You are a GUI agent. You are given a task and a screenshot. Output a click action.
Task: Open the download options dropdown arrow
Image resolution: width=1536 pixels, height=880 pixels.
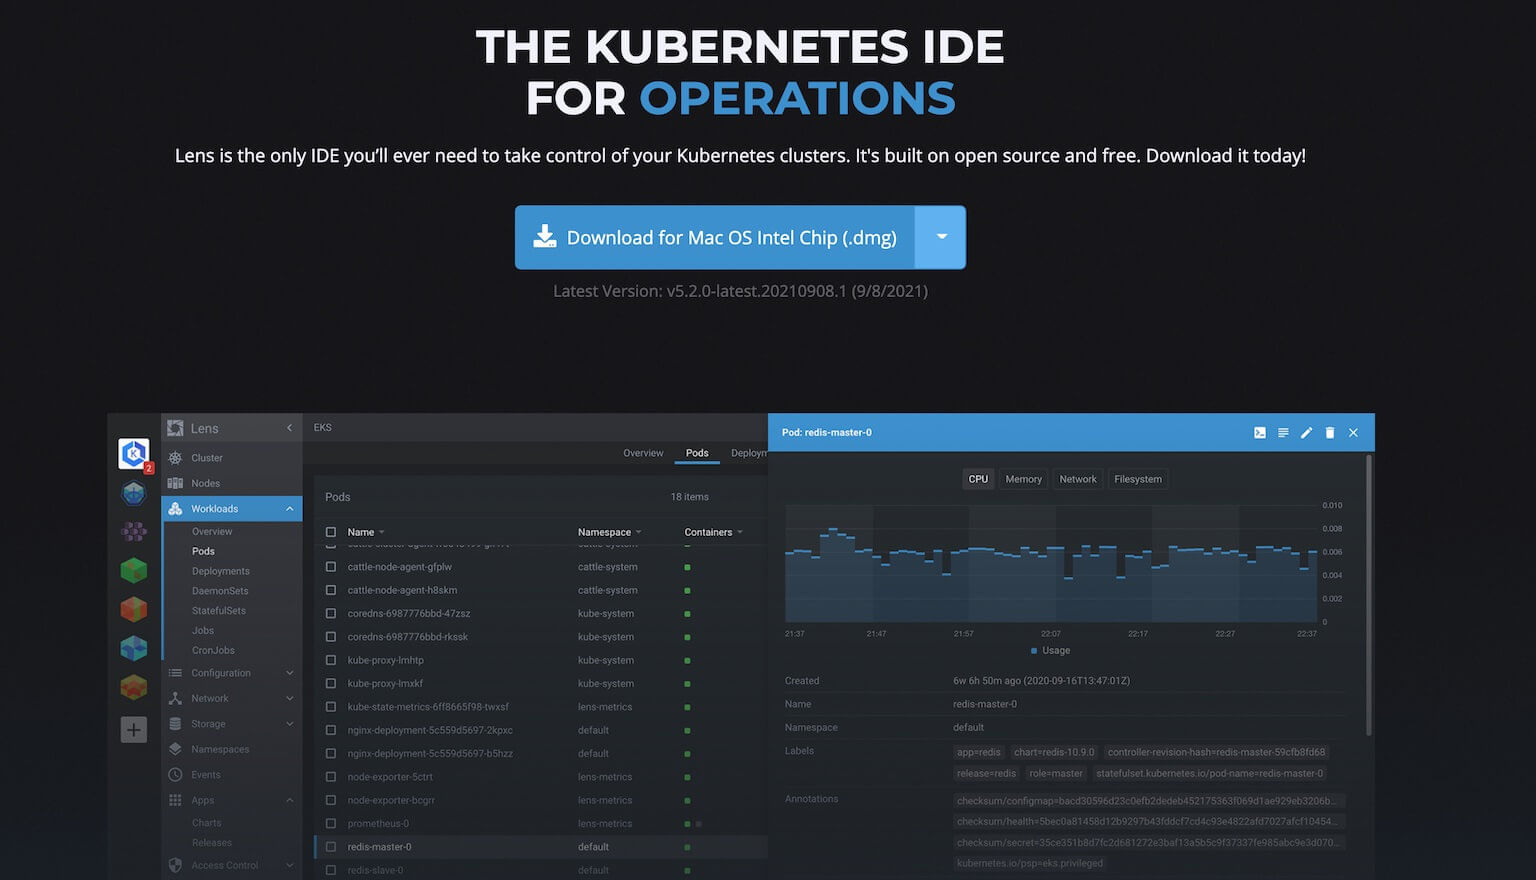pyautogui.click(x=941, y=237)
